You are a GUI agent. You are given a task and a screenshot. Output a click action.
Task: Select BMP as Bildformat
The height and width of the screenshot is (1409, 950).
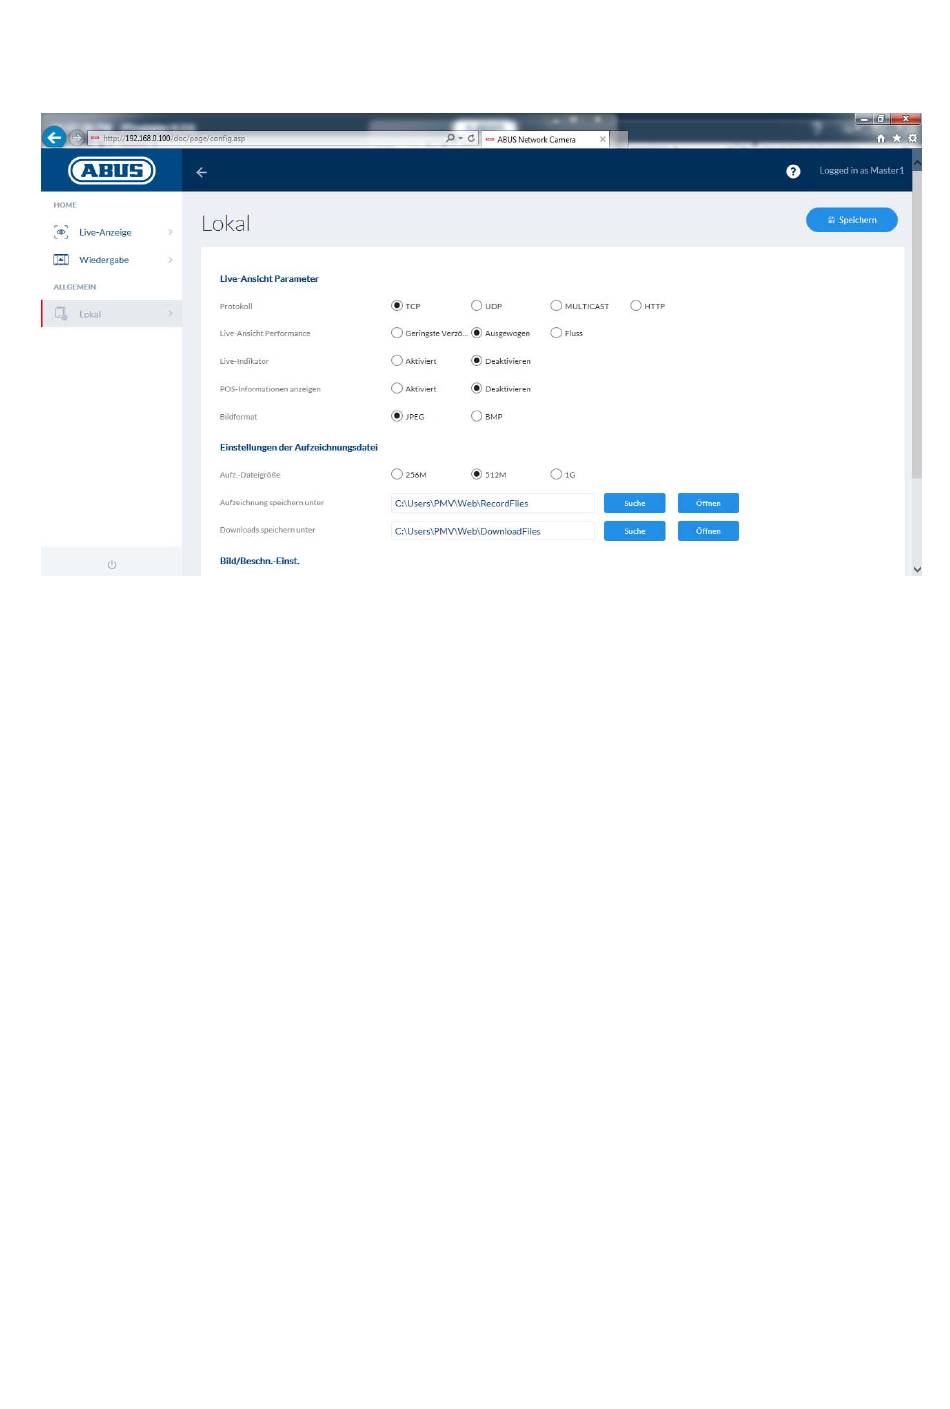point(477,416)
